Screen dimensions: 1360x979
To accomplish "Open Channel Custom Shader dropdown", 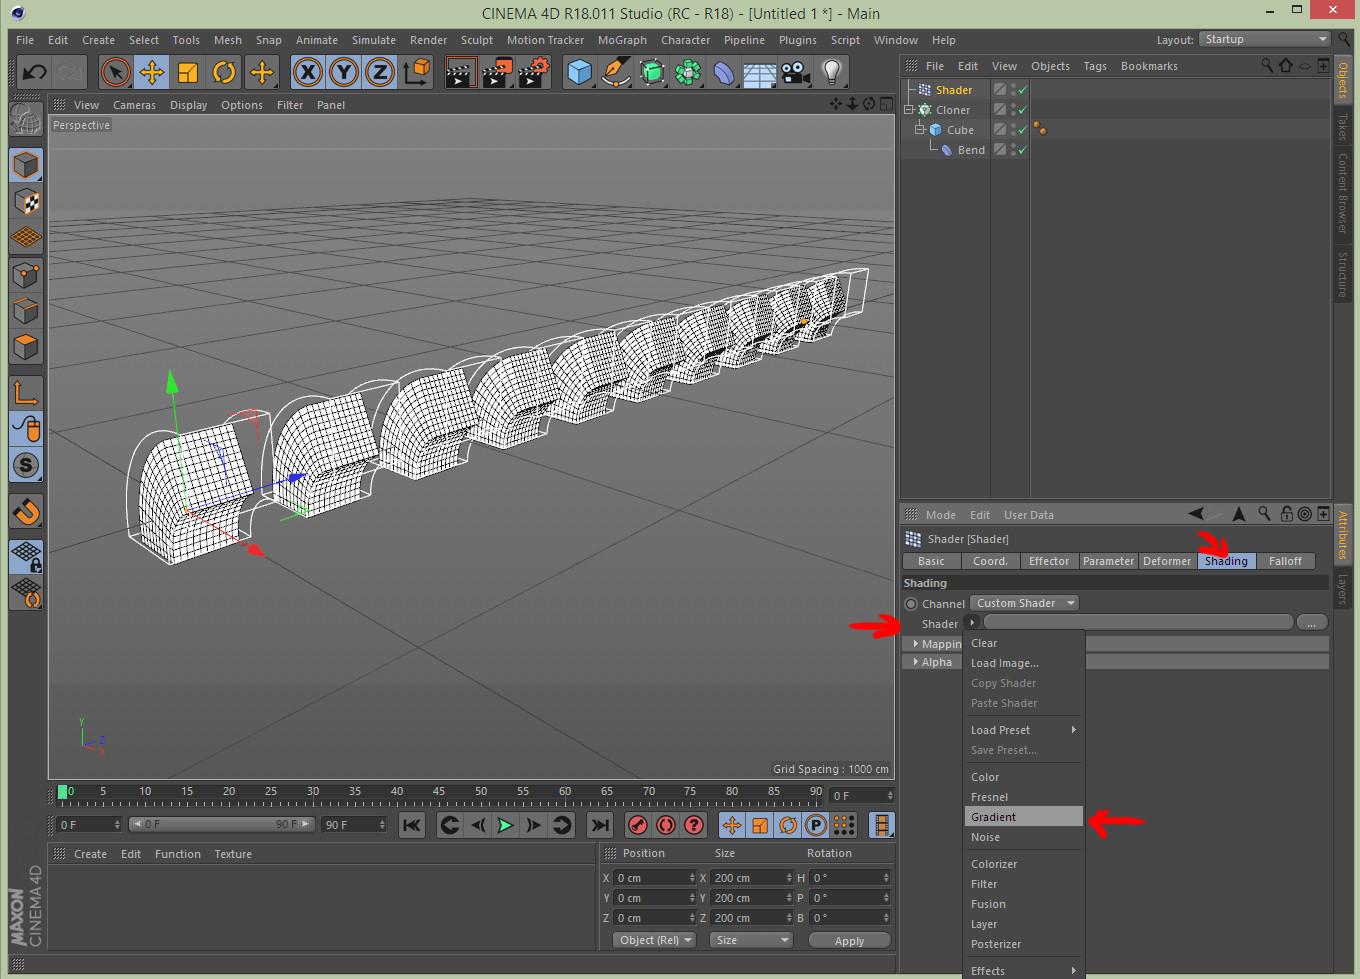I will tap(1024, 603).
